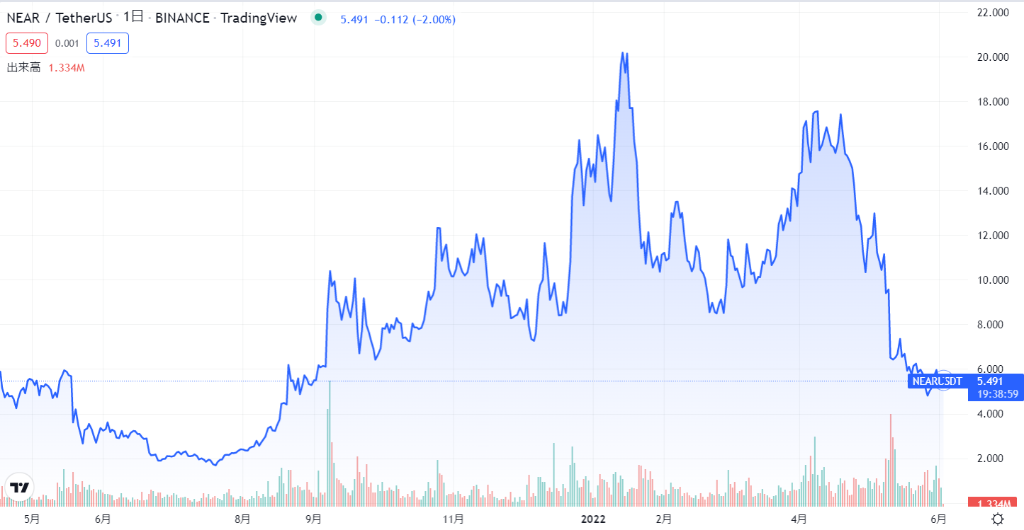Click the circle marker at latest price point
This screenshot has width=1024, height=530.
coord(944,381)
